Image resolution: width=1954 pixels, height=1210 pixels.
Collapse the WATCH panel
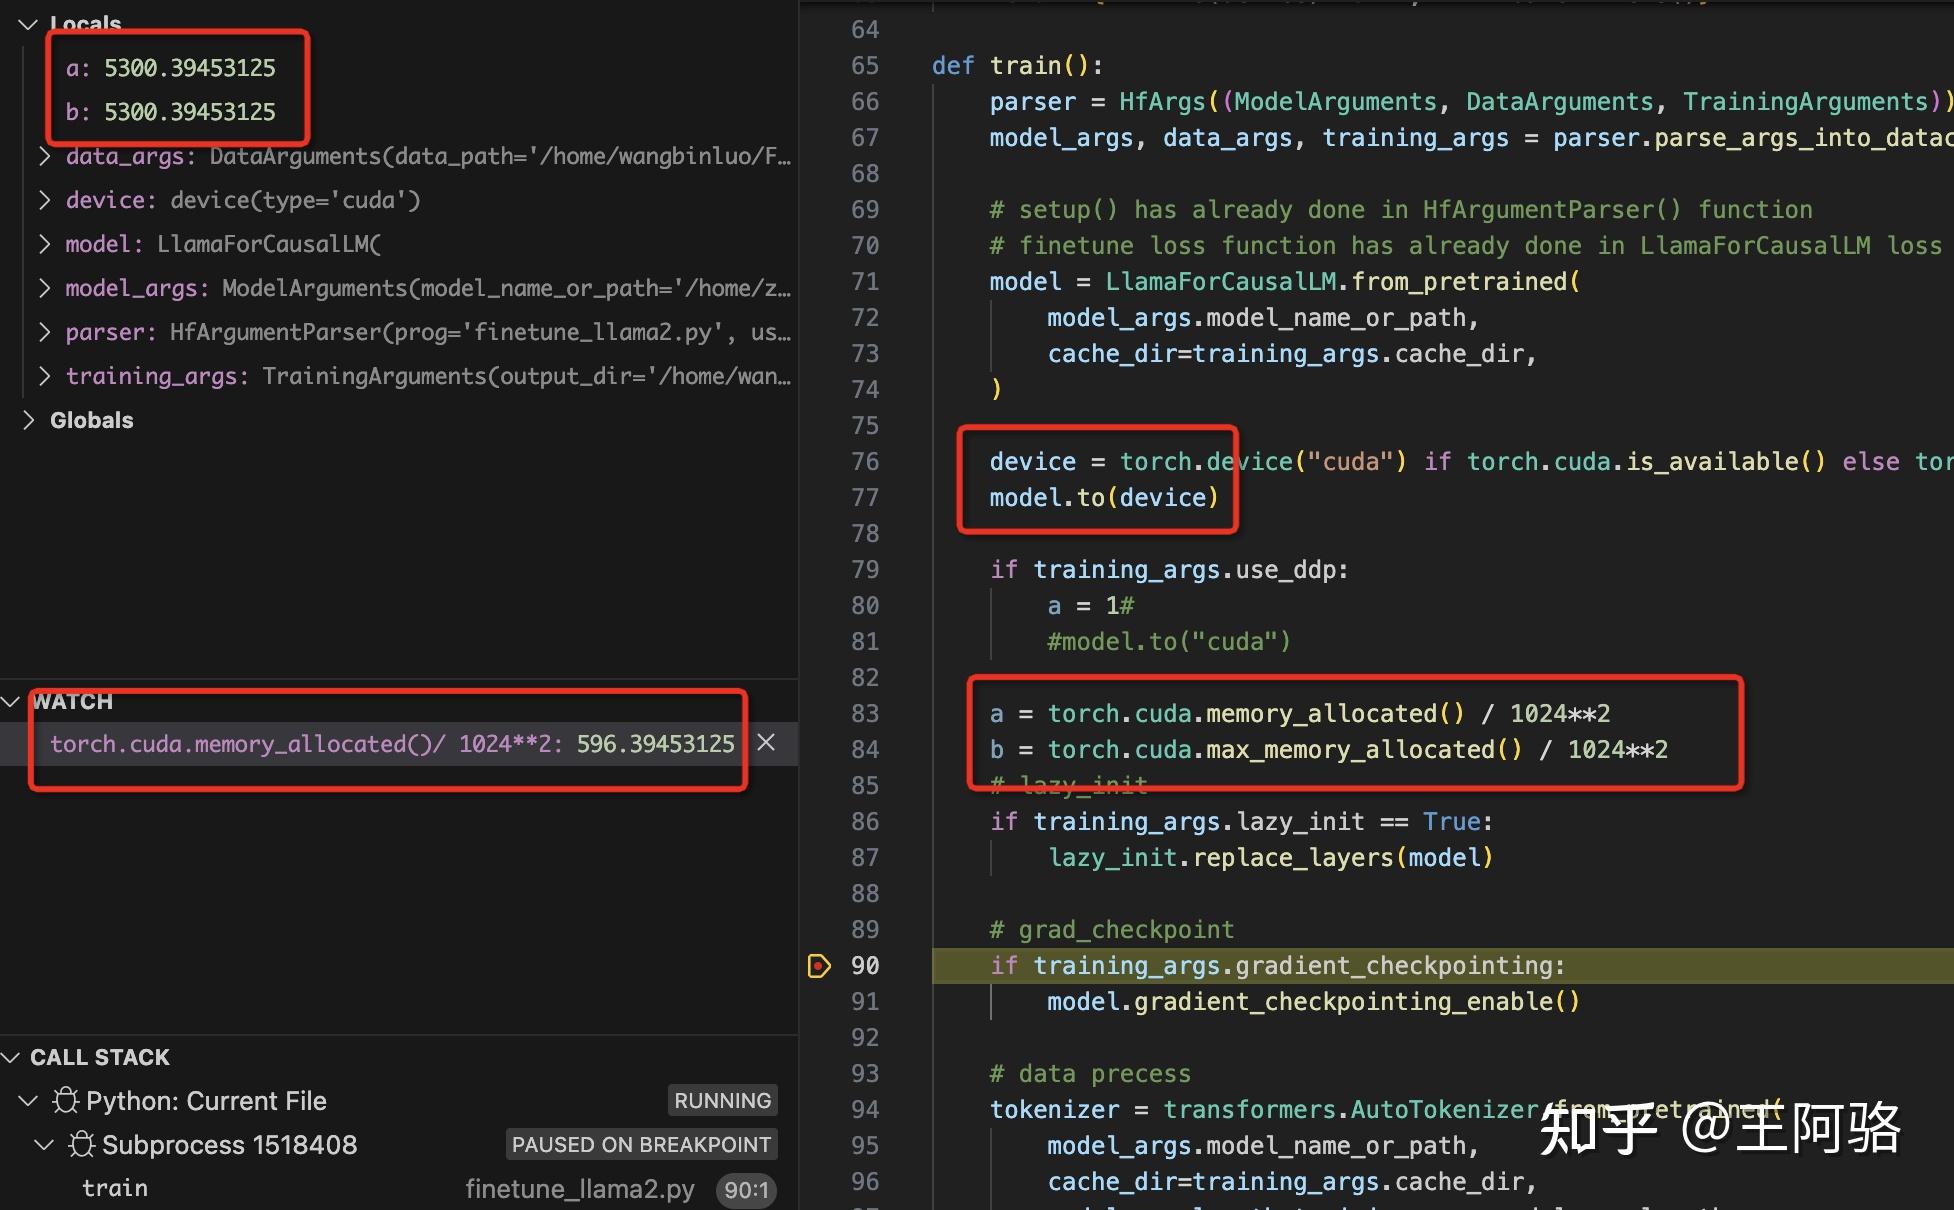[10, 701]
